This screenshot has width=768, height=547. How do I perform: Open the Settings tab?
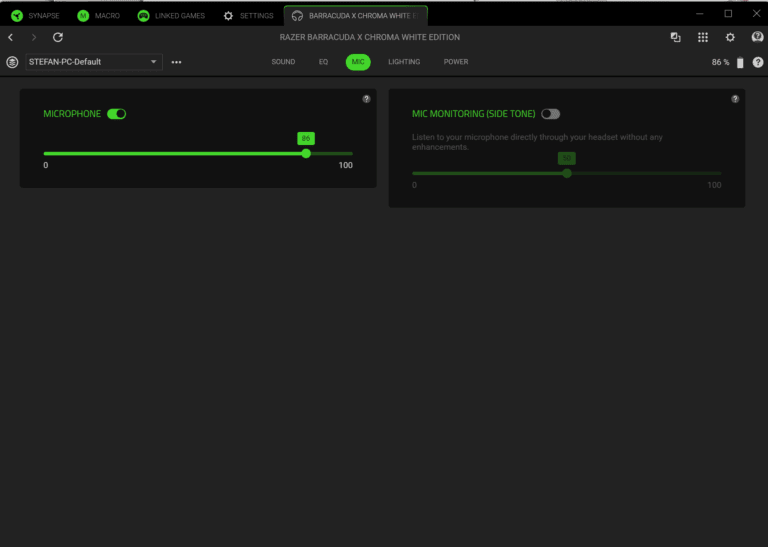(x=248, y=16)
